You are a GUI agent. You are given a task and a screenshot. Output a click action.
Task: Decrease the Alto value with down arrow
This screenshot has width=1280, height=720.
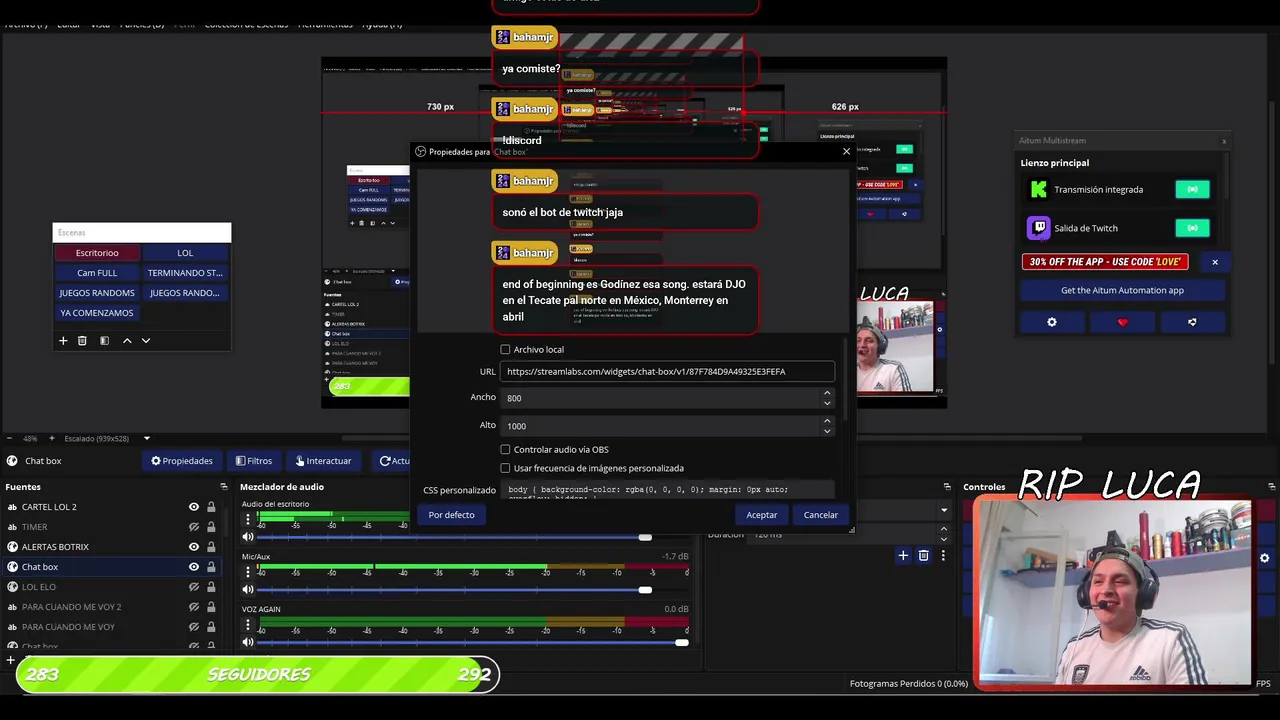tap(827, 431)
